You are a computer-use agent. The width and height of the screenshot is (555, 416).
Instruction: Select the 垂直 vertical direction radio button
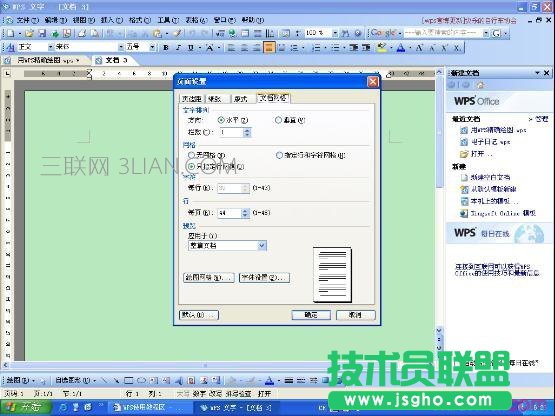coord(278,120)
